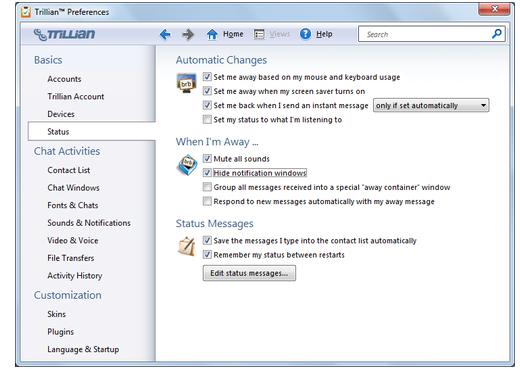Enable grouping messages into away container window
This screenshot has width=520, height=369.
pos(207,187)
